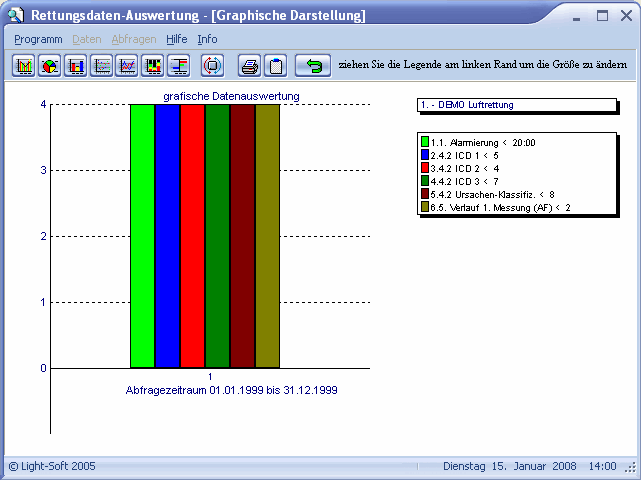Image resolution: width=641 pixels, height=480 pixels.
Task: Click the date 'Dienstag 15. Januar 2008' in status bar
Action: click(510, 466)
